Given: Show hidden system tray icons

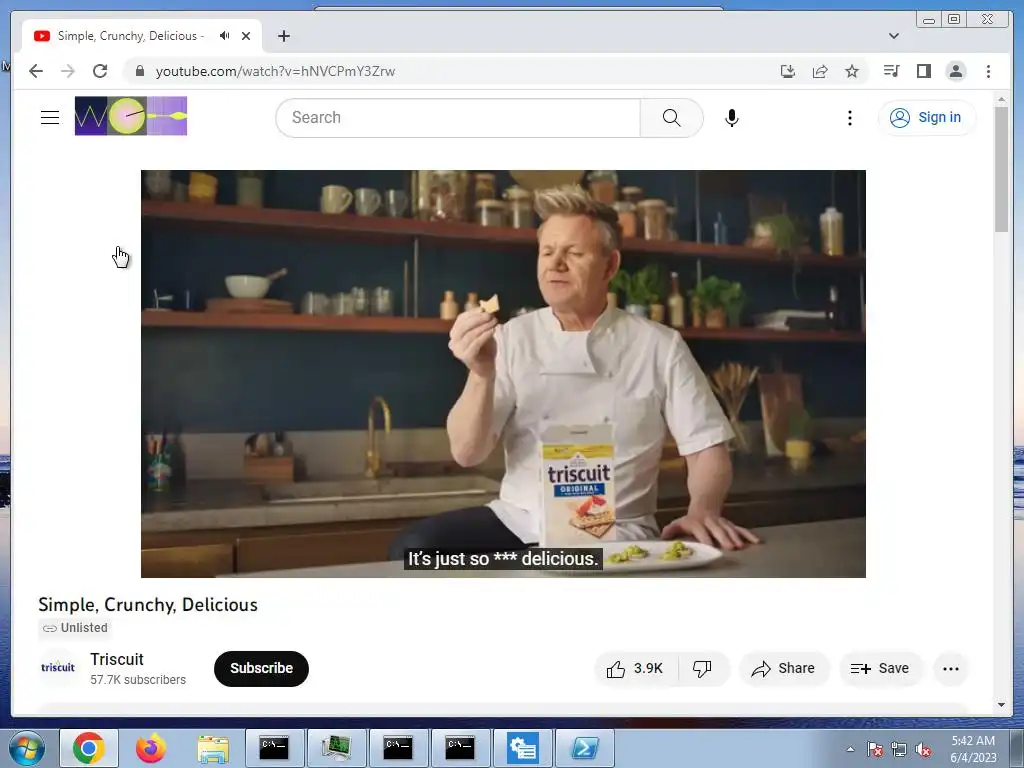Looking at the screenshot, I should click(850, 749).
